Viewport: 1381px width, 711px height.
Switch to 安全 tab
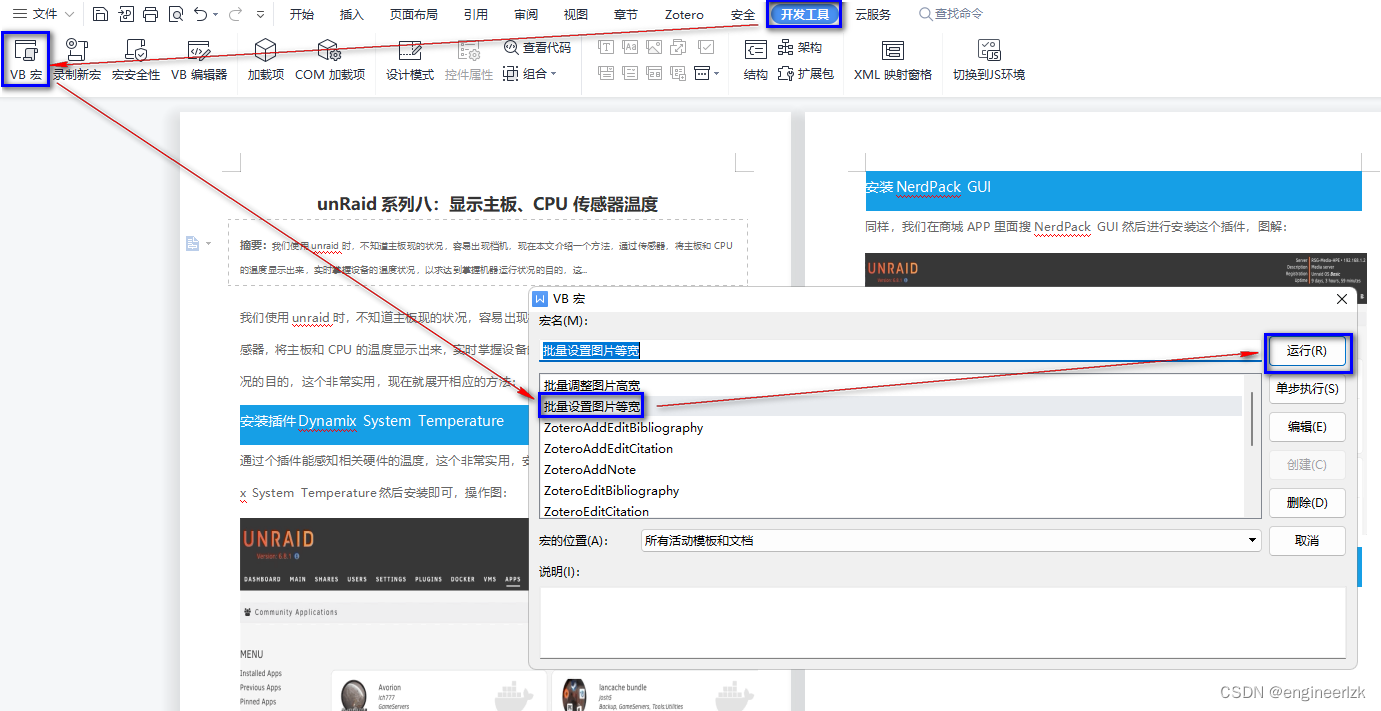click(x=743, y=14)
